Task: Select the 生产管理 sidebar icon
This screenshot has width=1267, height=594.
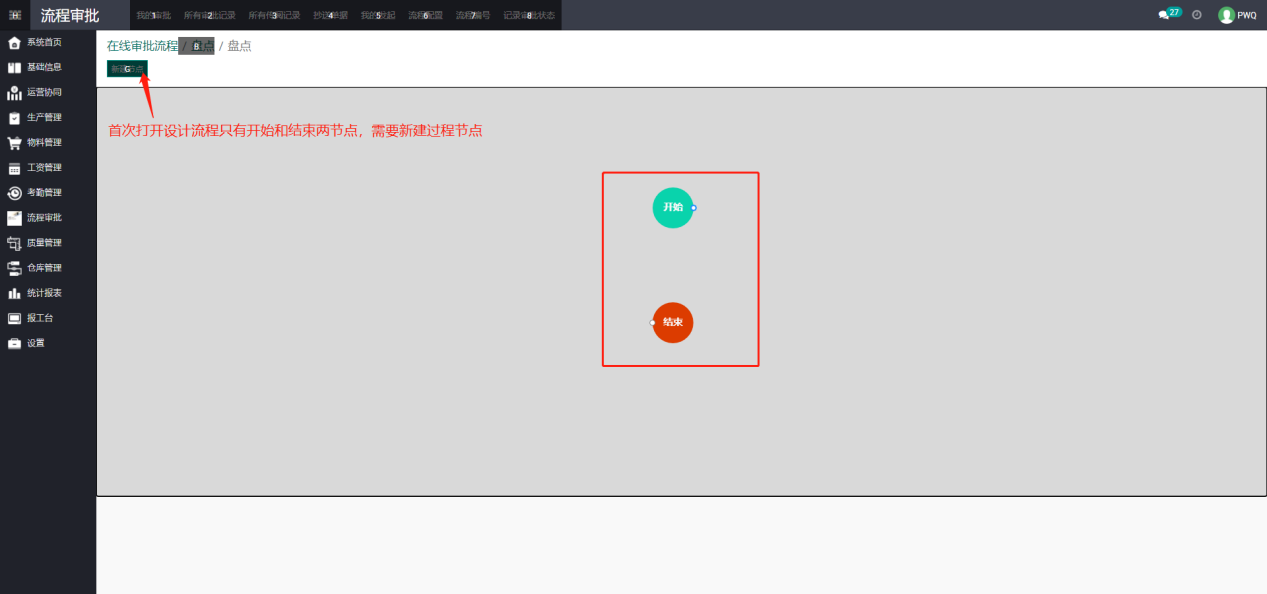Action: pos(14,118)
